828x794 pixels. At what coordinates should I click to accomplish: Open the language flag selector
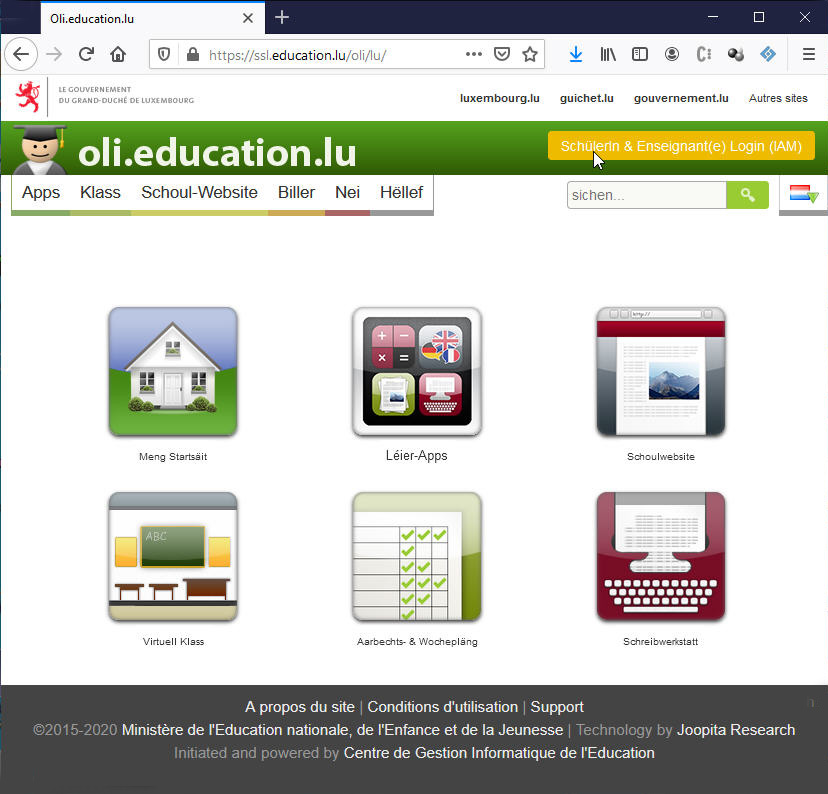tap(803, 194)
